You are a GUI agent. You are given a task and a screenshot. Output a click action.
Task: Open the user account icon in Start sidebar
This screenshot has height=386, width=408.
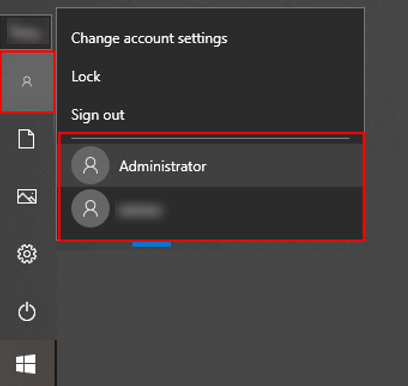(27, 82)
